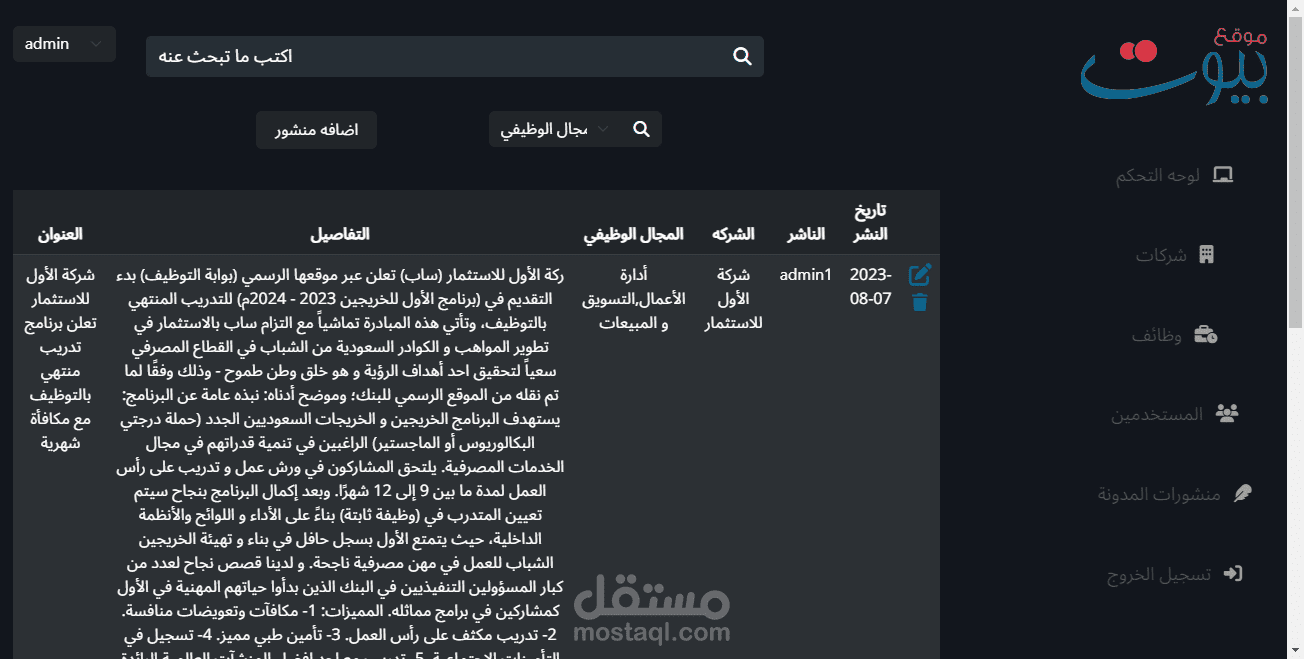Viewport: 1304px width, 659px height.
Task: Open the admin user dropdown
Action: point(64,44)
